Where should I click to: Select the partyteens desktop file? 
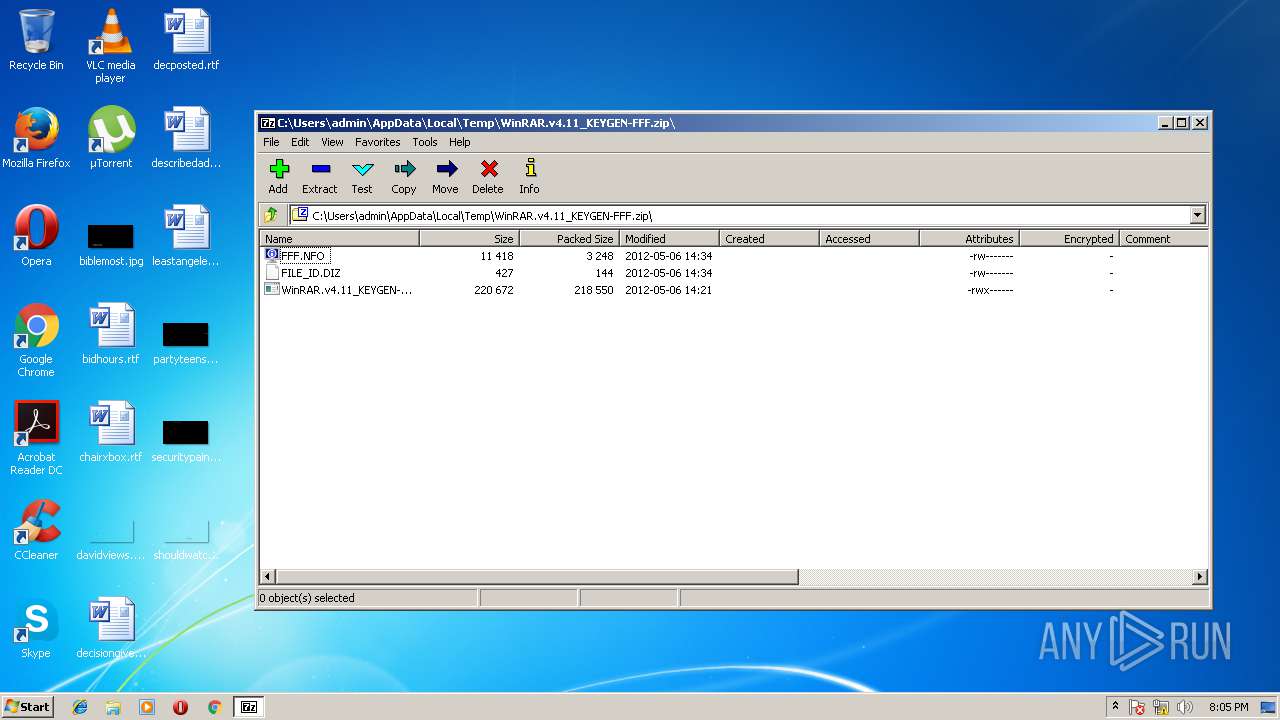coord(186,342)
